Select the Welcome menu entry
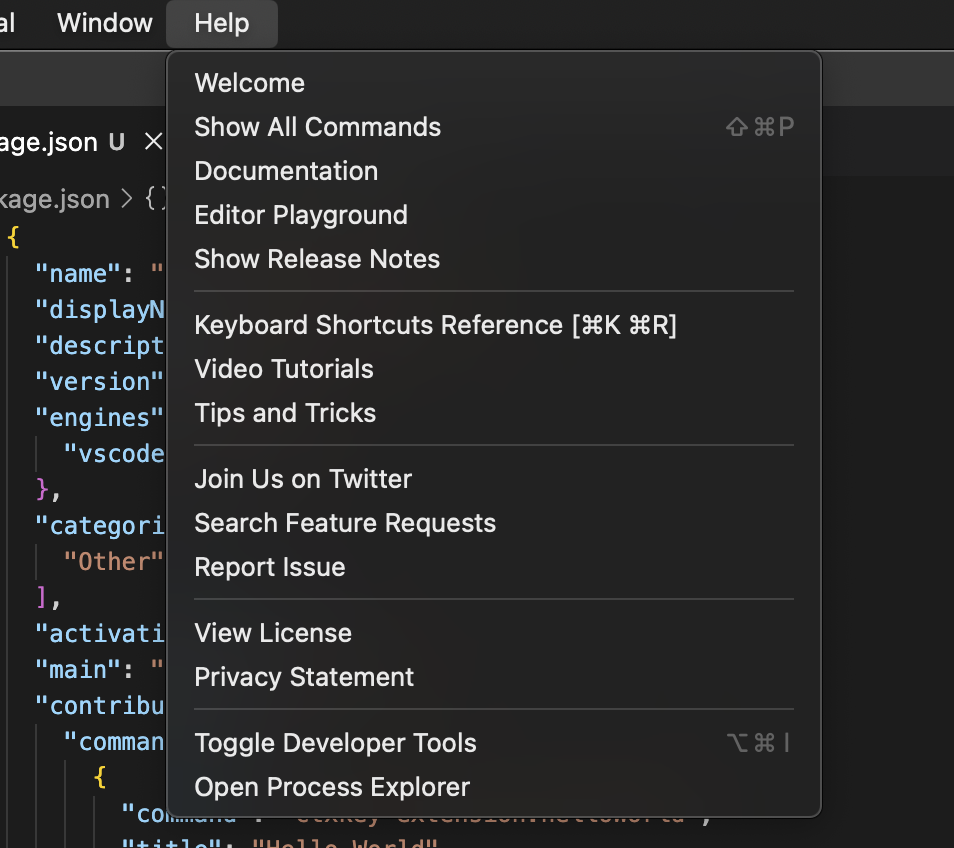The image size is (954, 848). (x=249, y=83)
